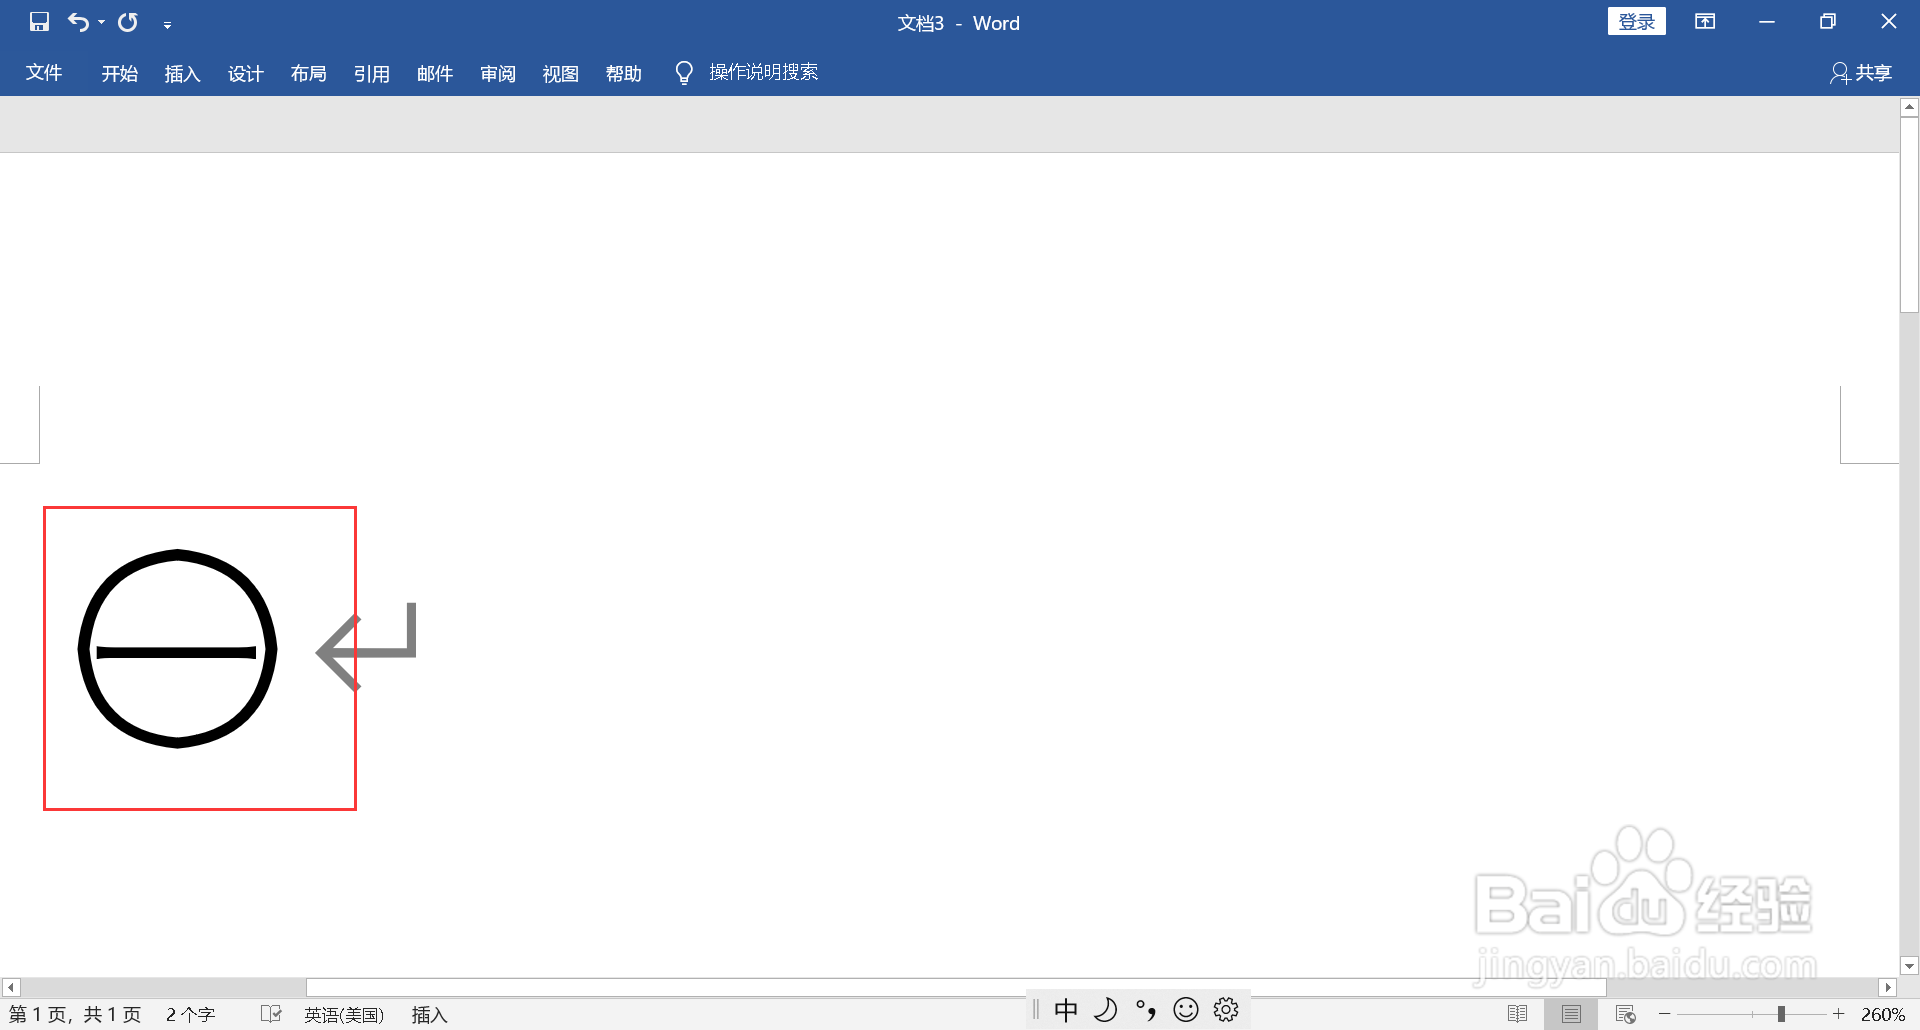
Task: Click the Redo/Repeat icon
Action: [128, 22]
